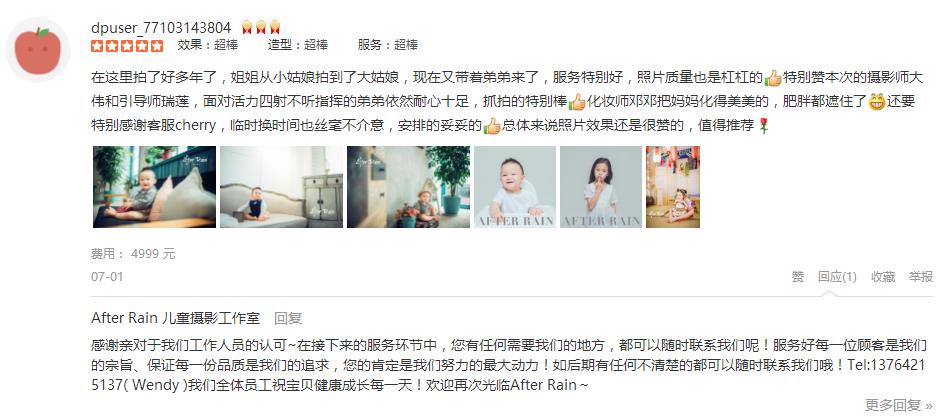This screenshot has width=938, height=417.
Task: Click the red apple user avatar
Action: (38, 50)
